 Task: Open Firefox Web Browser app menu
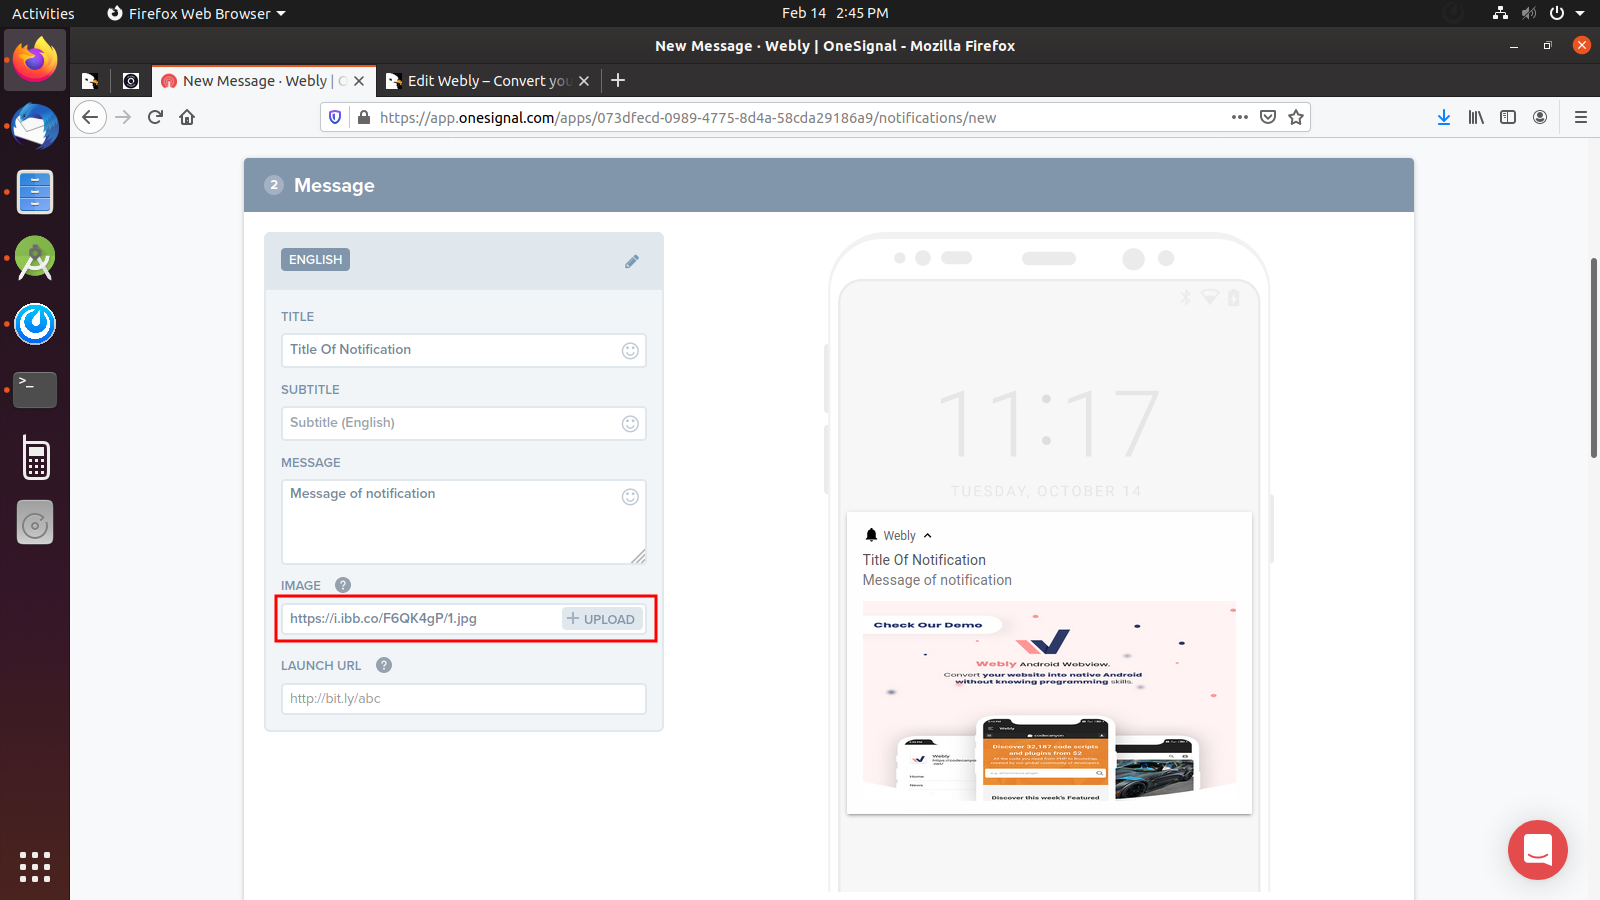point(196,13)
